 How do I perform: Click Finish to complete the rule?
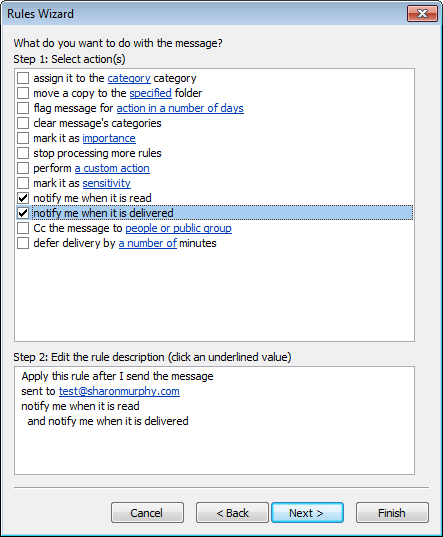coord(392,513)
